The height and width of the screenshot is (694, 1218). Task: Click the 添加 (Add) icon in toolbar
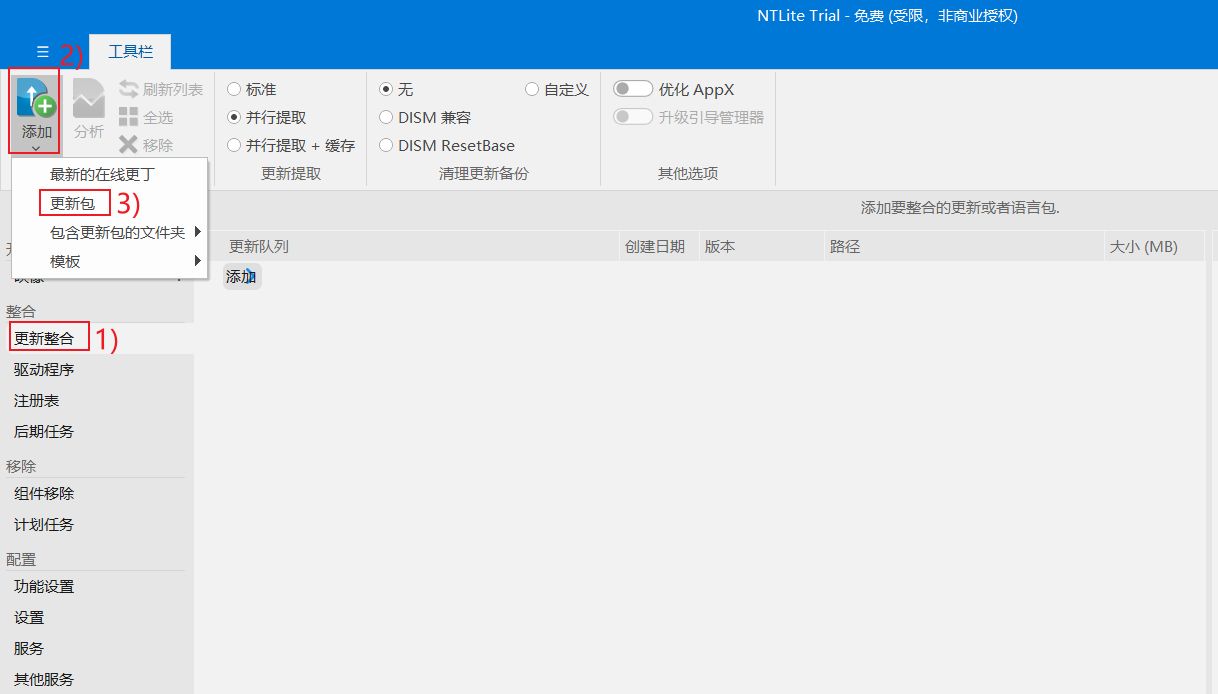click(36, 101)
